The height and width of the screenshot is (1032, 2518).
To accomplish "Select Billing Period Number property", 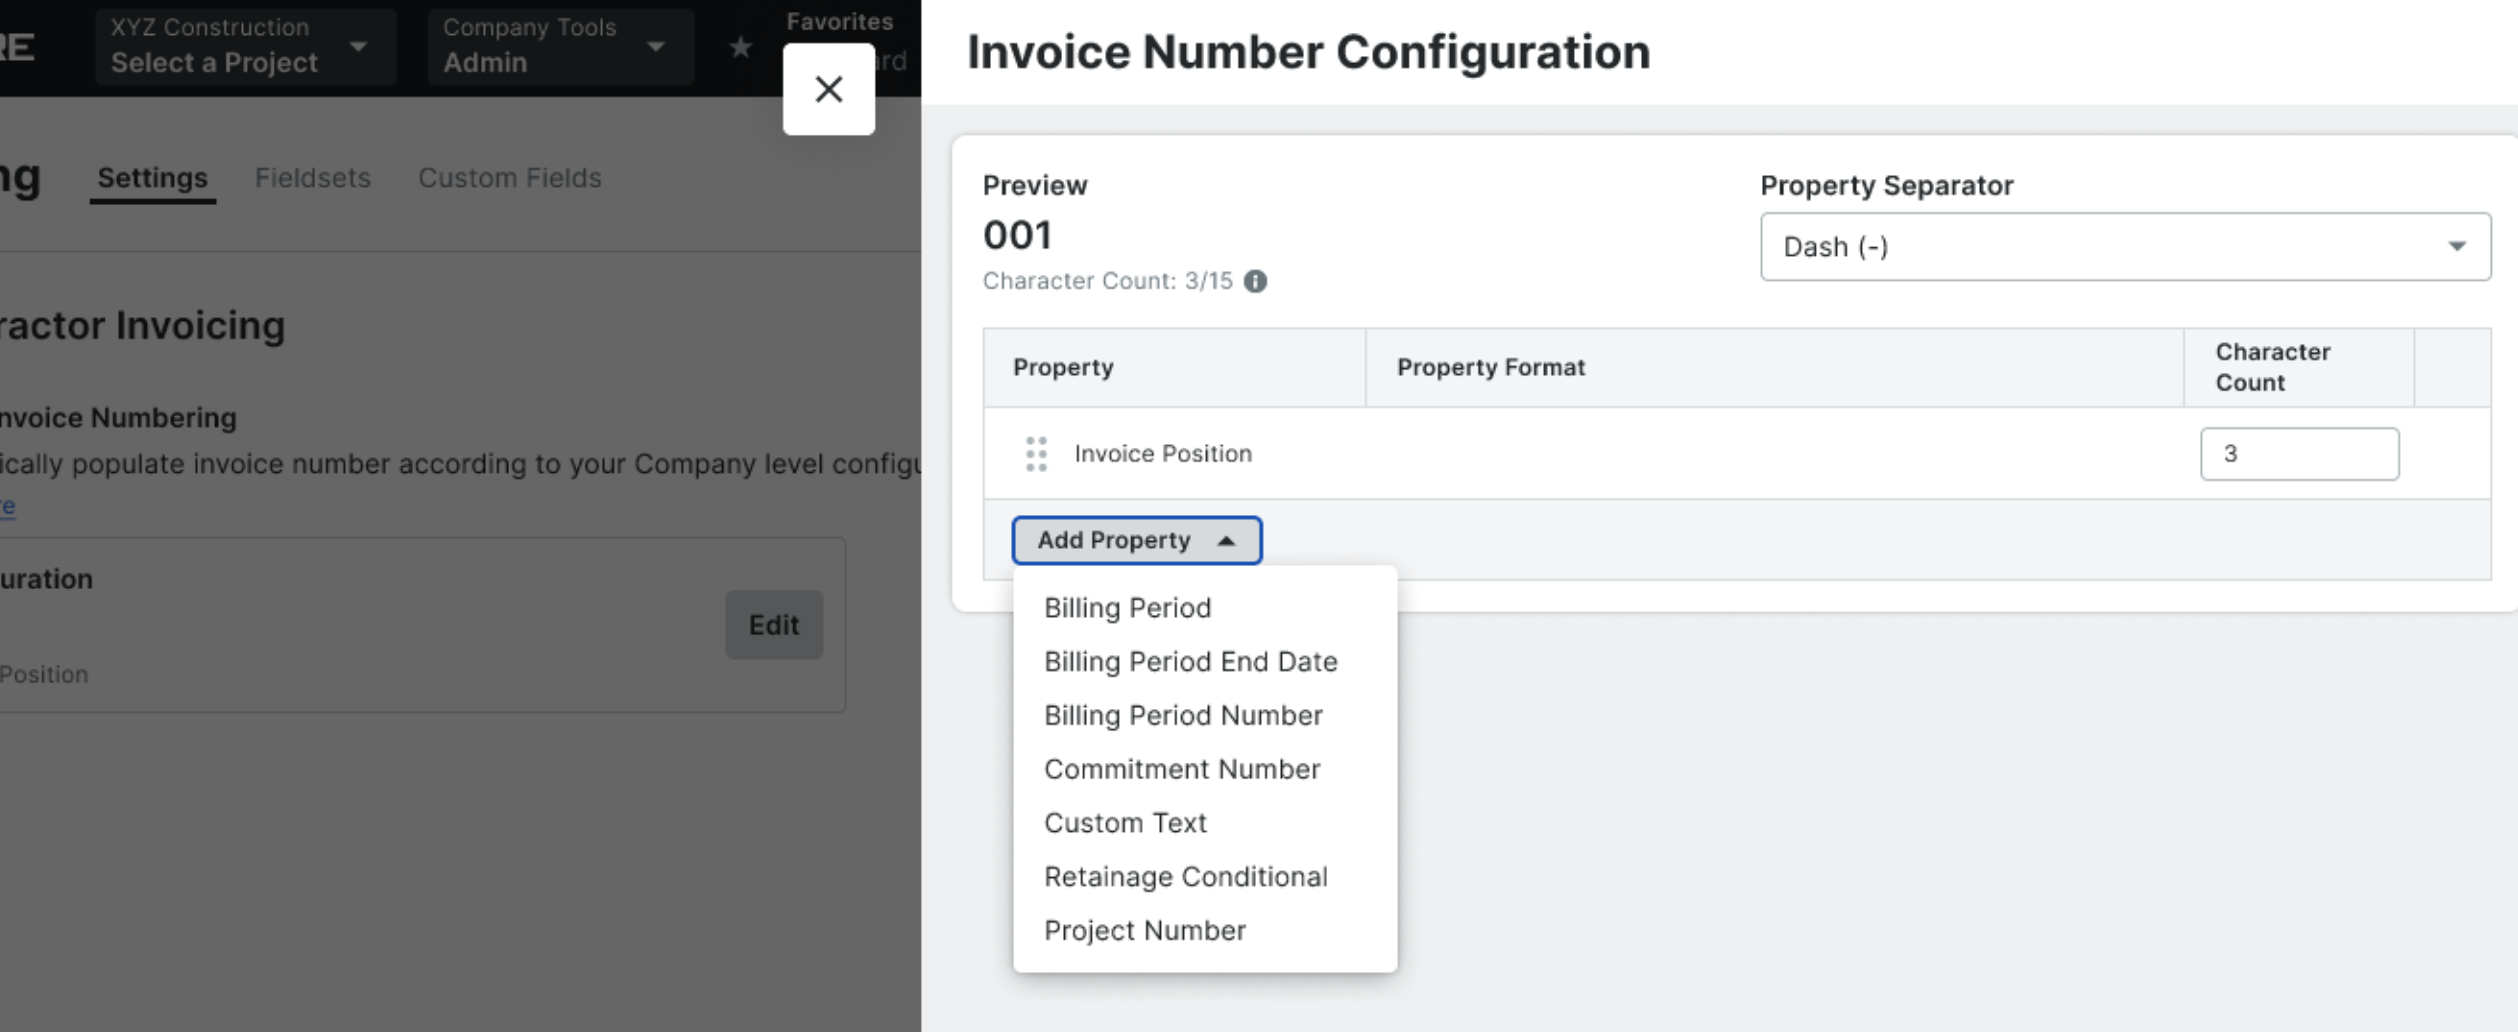I will click(x=1183, y=716).
